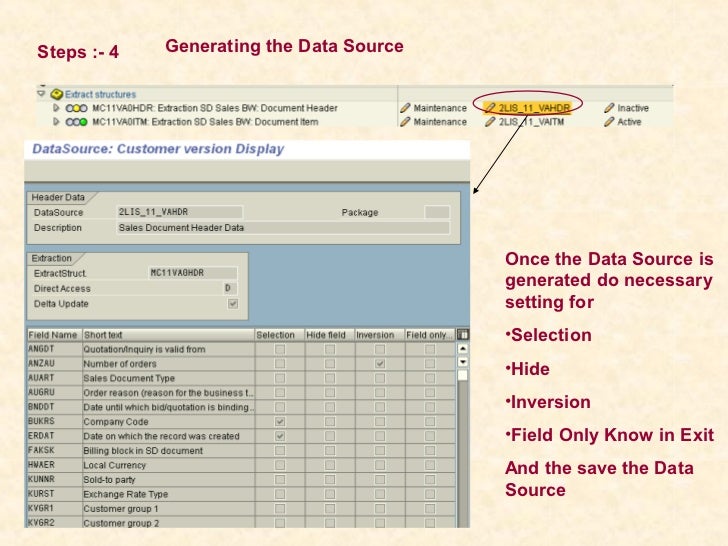Image resolution: width=728 pixels, height=546 pixels.
Task: Collapse the Extract structures tree node
Action: 41,94
